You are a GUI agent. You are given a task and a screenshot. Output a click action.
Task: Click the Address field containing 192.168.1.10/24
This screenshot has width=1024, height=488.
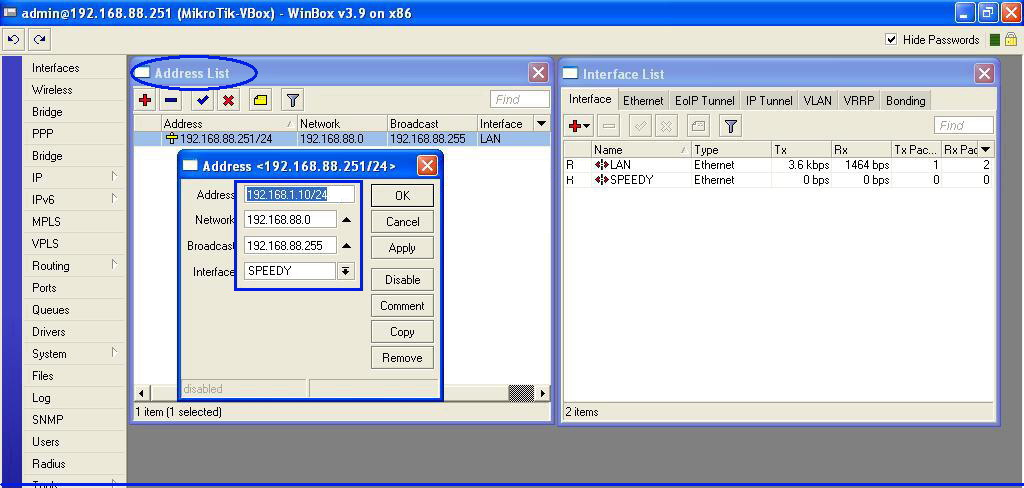click(x=300, y=194)
